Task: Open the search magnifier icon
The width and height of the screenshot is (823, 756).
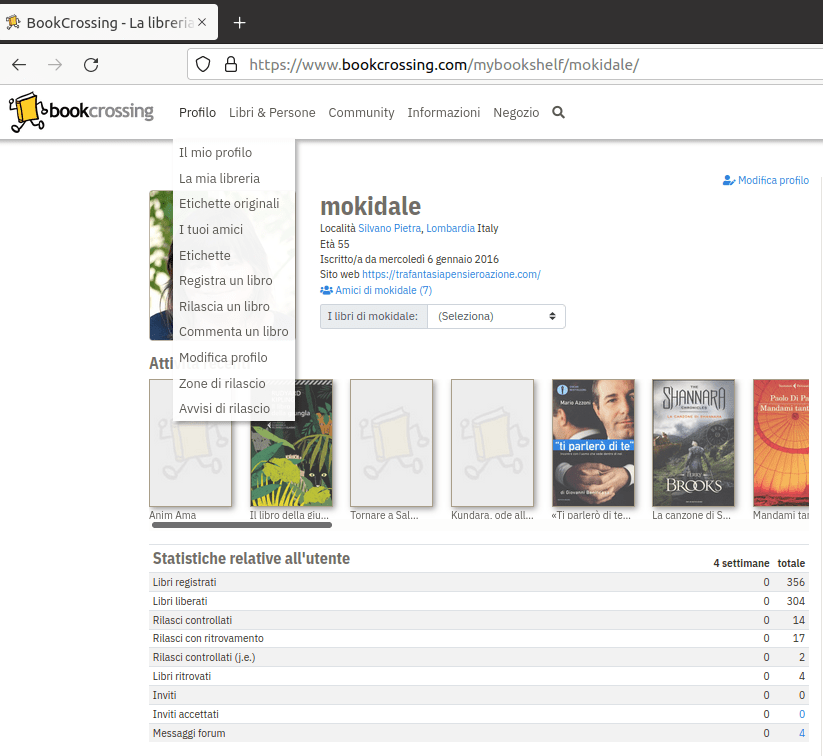Action: pos(558,113)
